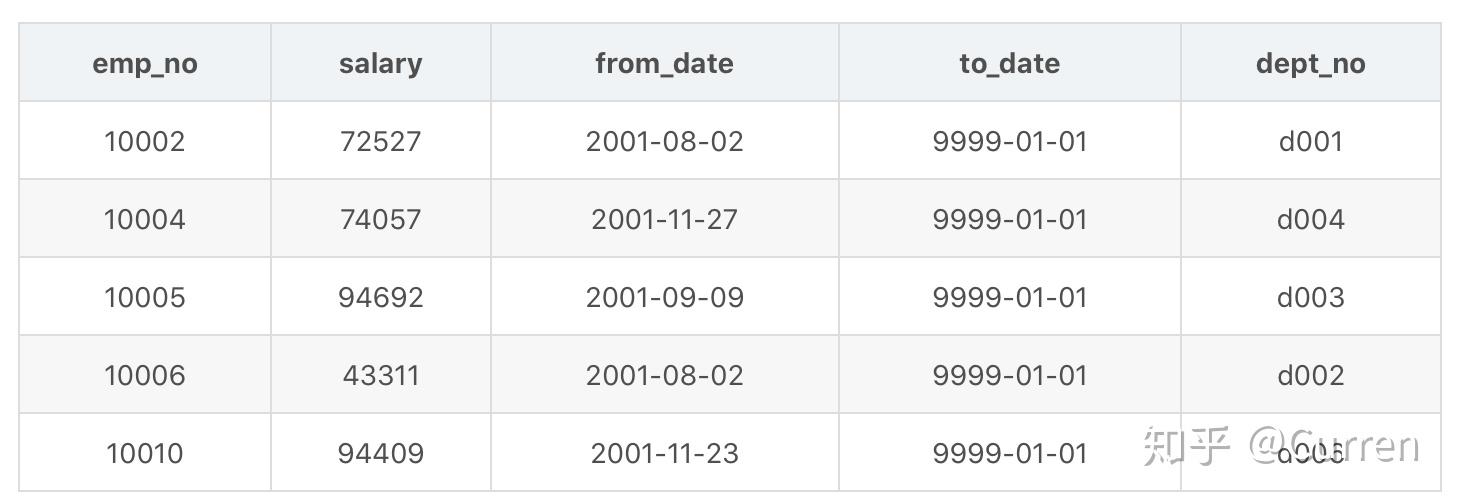Click the salary value 94409
Screen dimensions: 1458x504
(380, 453)
